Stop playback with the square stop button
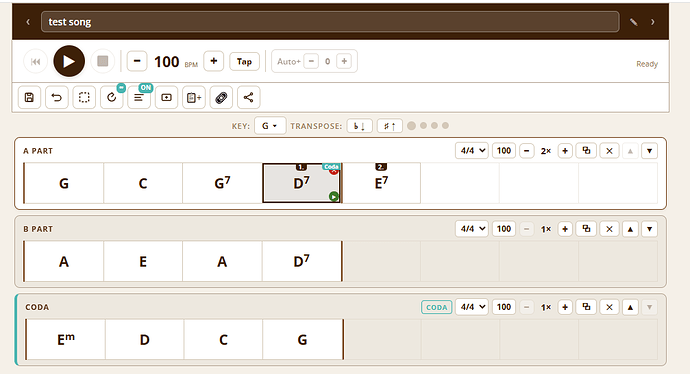Image resolution: width=690 pixels, height=374 pixels. tap(103, 61)
